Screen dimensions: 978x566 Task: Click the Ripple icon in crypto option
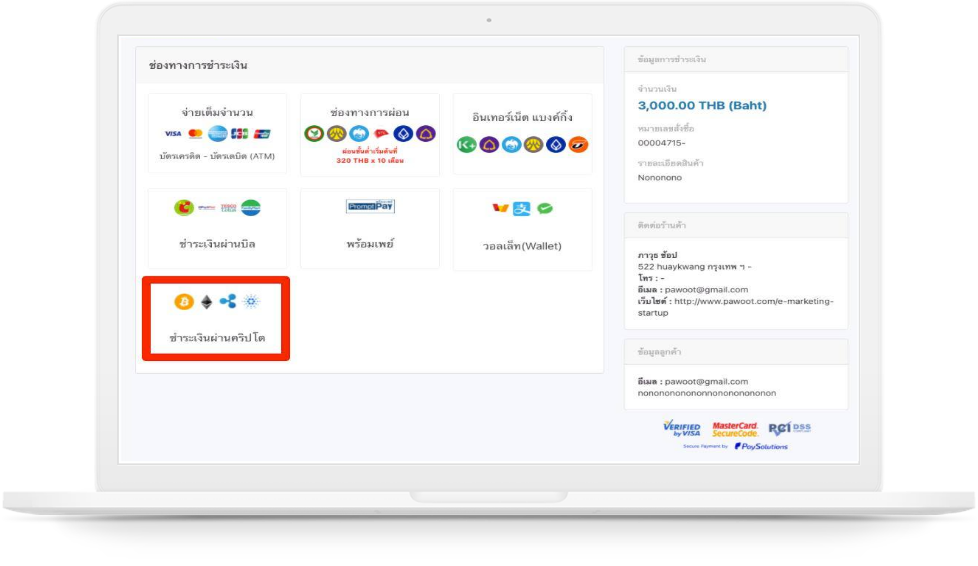tap(228, 301)
